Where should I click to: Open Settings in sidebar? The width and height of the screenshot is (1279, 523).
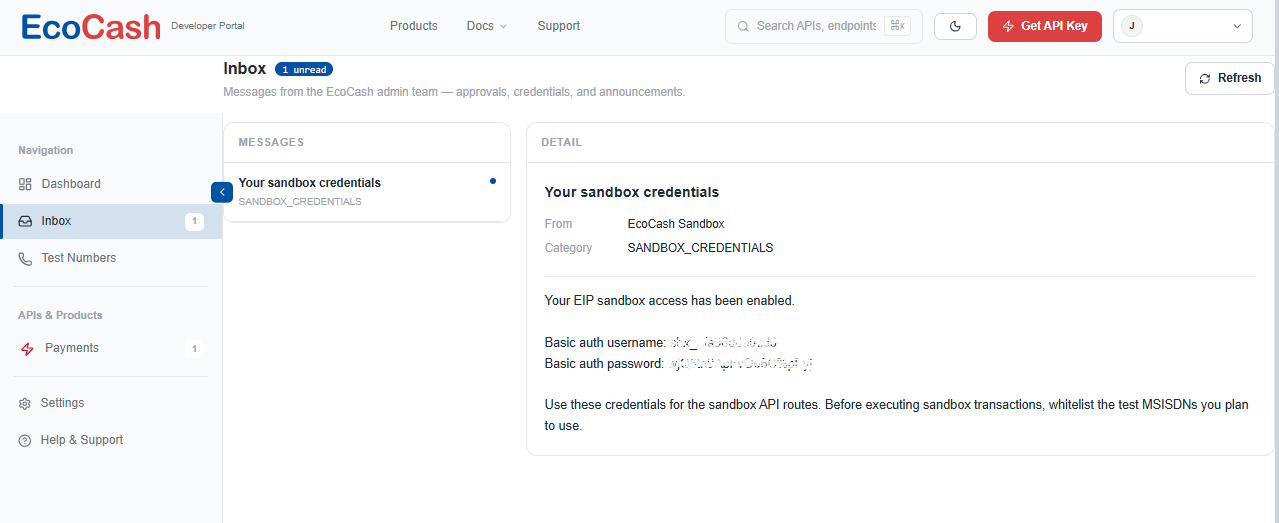click(x=111, y=403)
